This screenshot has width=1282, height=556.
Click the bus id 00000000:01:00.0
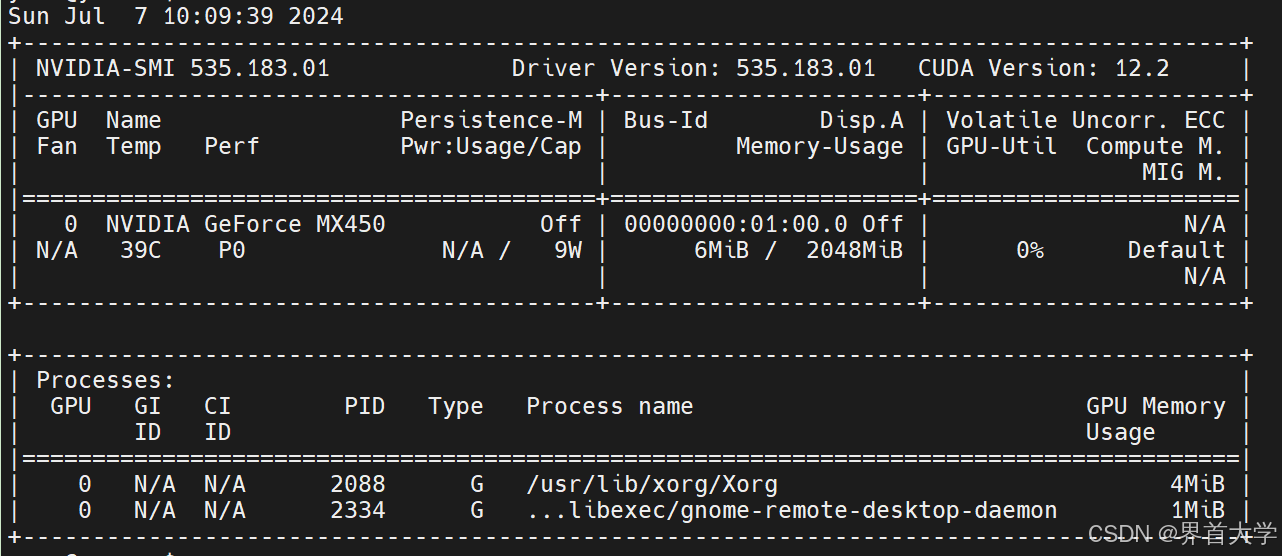735,225
